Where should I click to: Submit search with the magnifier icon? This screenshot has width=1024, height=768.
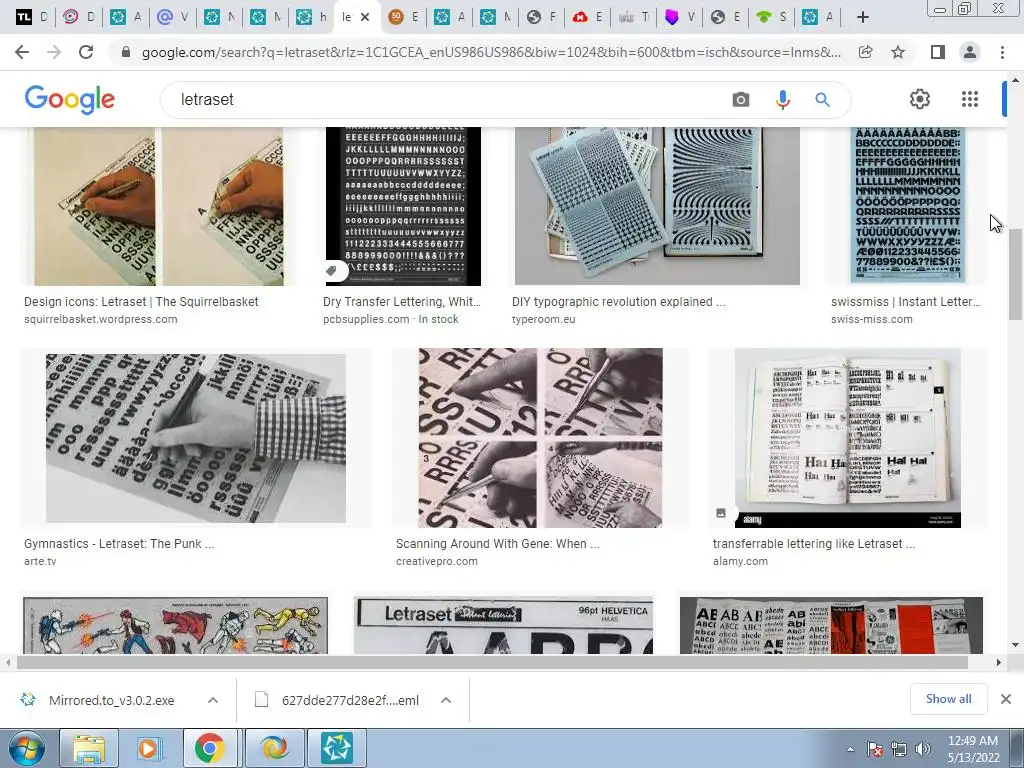(x=822, y=99)
